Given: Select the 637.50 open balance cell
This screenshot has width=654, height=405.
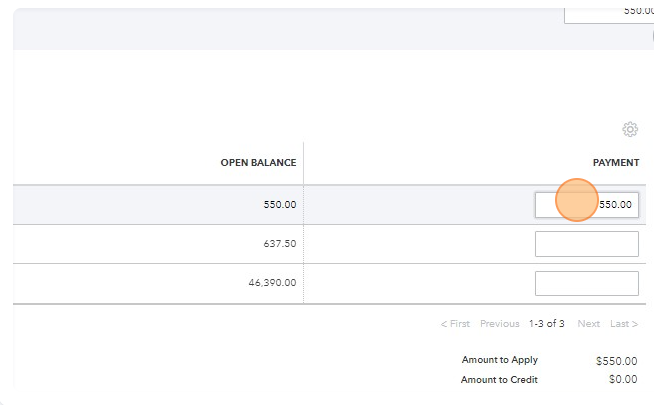Looking at the screenshot, I should click(279, 244).
